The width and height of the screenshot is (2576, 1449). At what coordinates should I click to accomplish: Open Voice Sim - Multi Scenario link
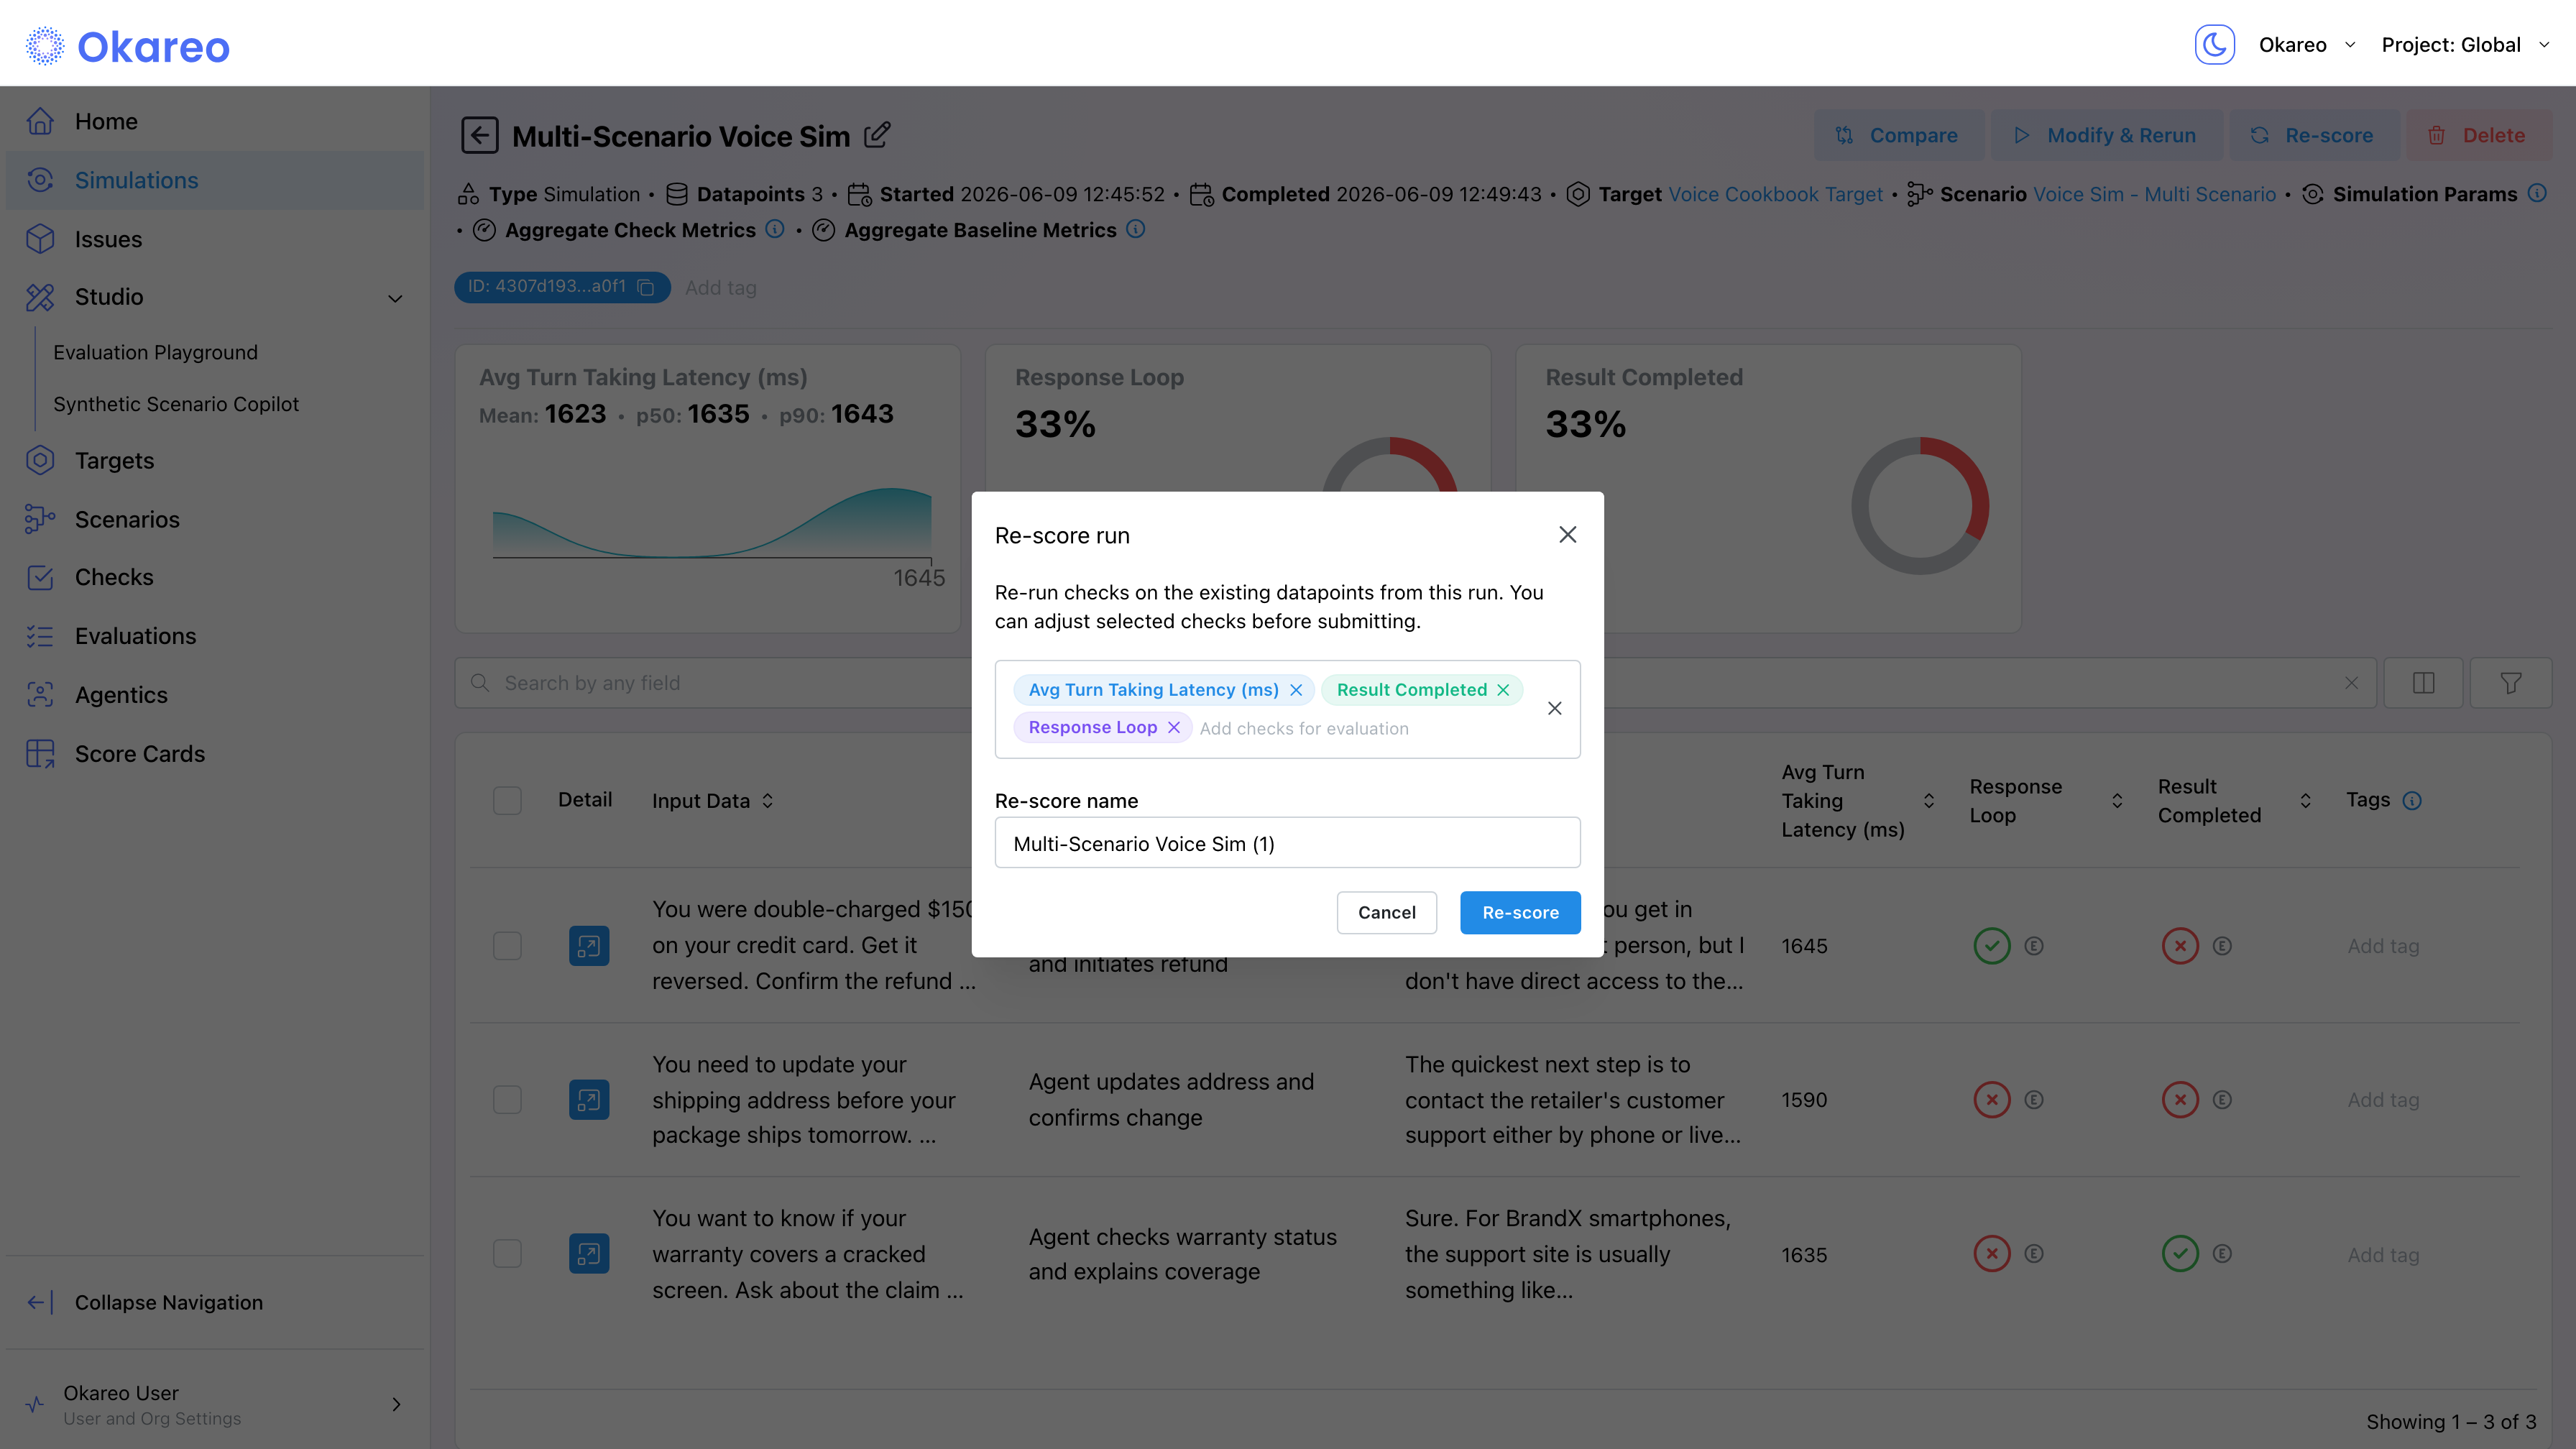(2154, 194)
